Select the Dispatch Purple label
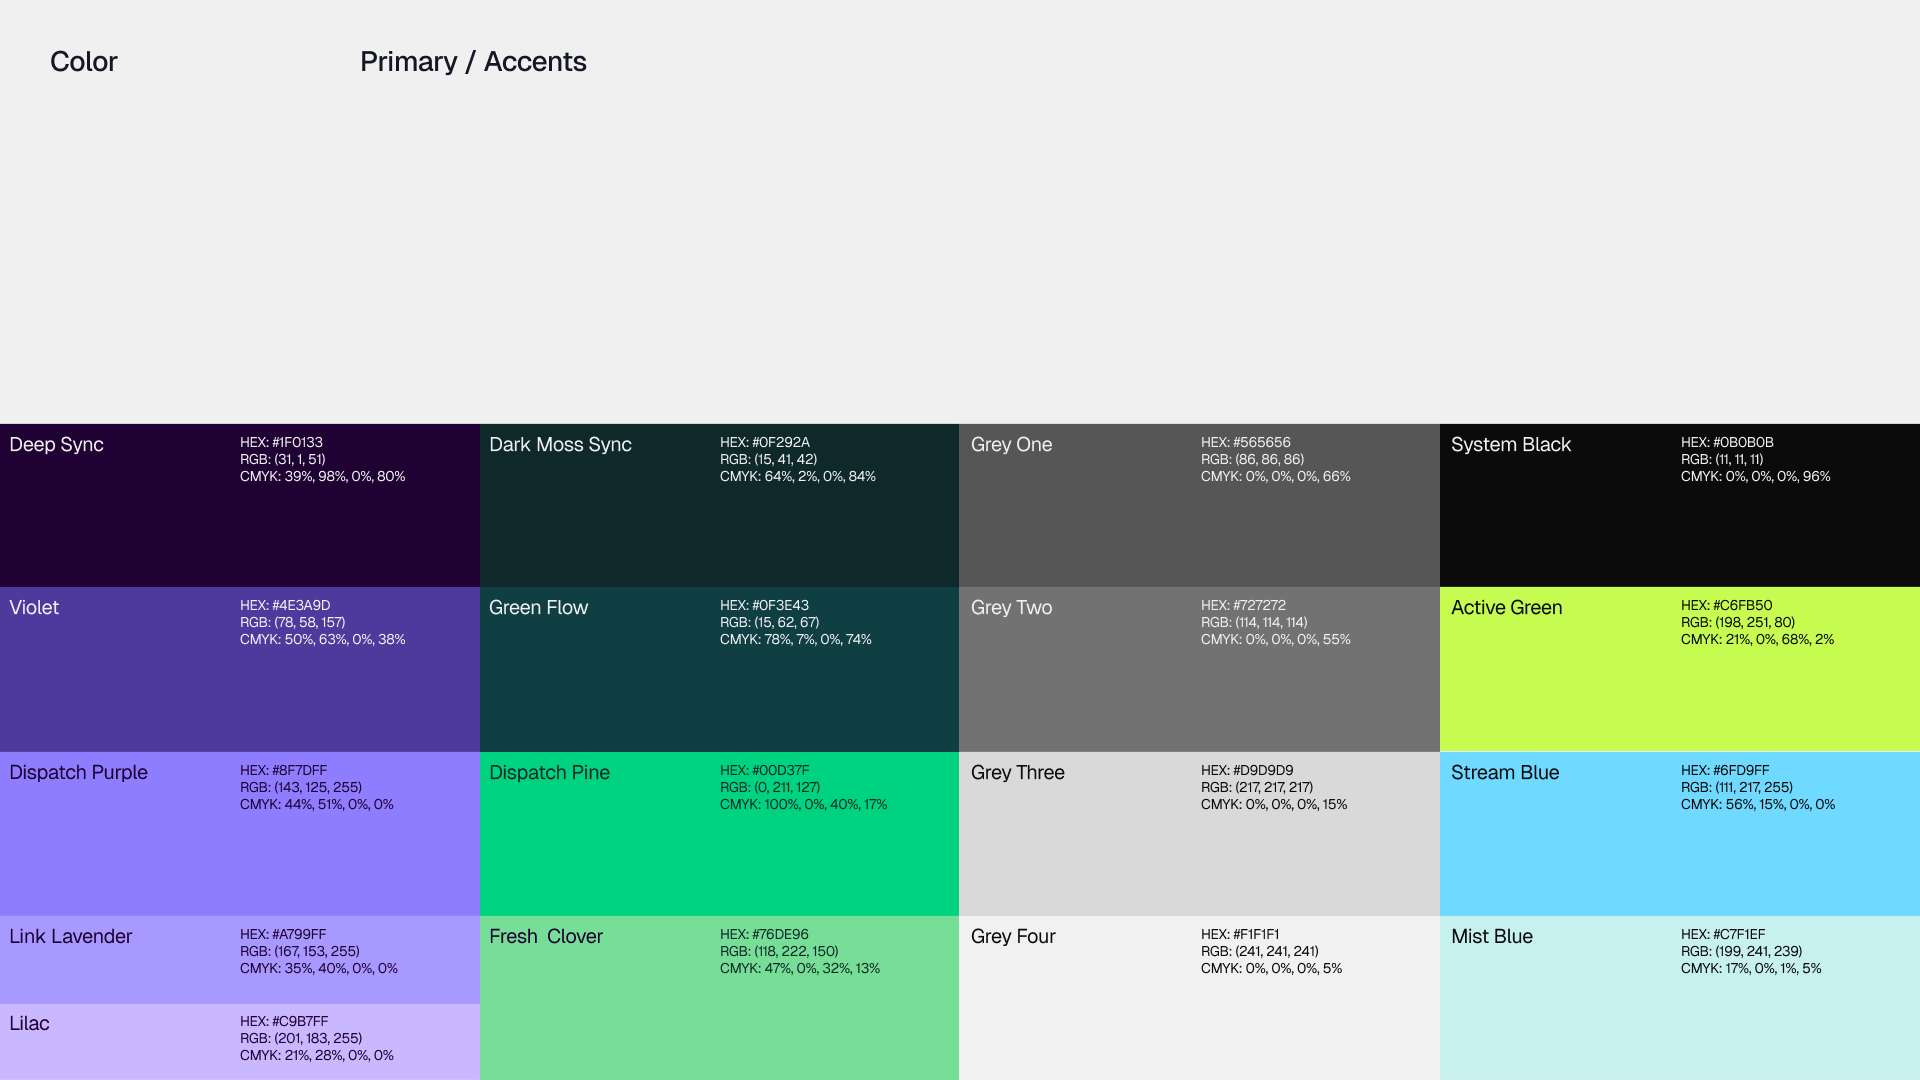The height and width of the screenshot is (1080, 1920). tap(78, 773)
